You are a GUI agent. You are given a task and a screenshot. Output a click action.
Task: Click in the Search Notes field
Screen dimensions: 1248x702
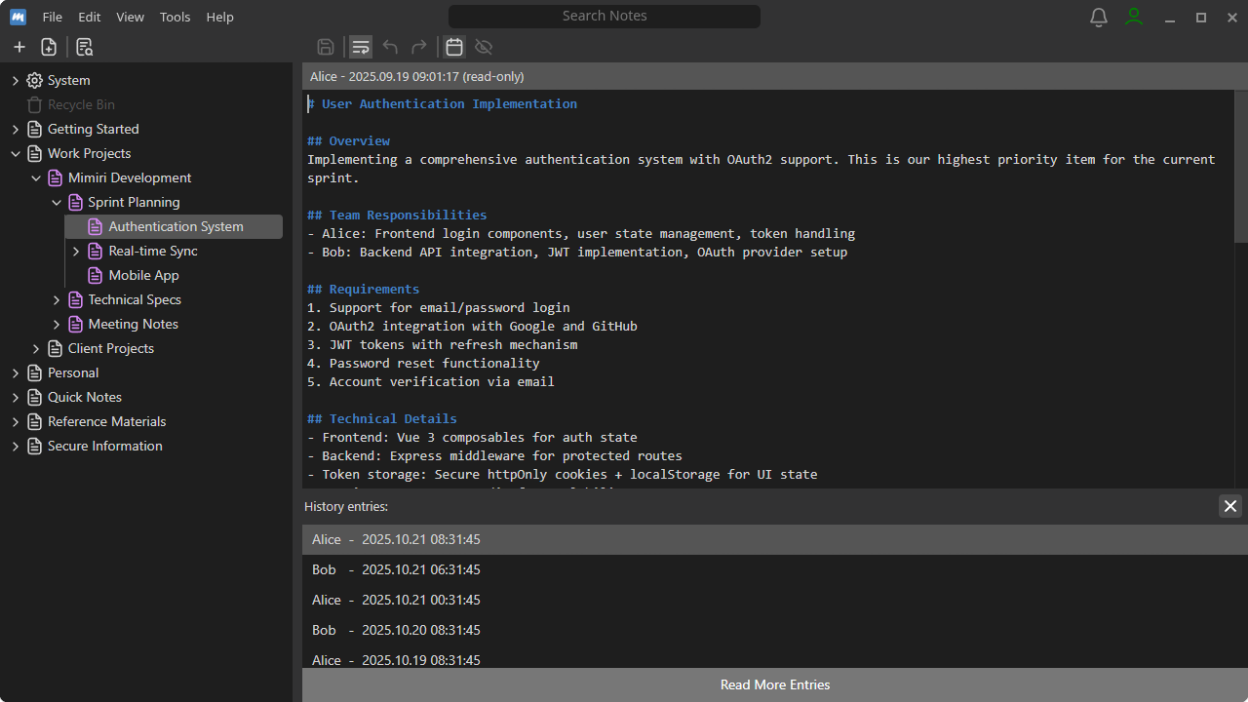[604, 16]
